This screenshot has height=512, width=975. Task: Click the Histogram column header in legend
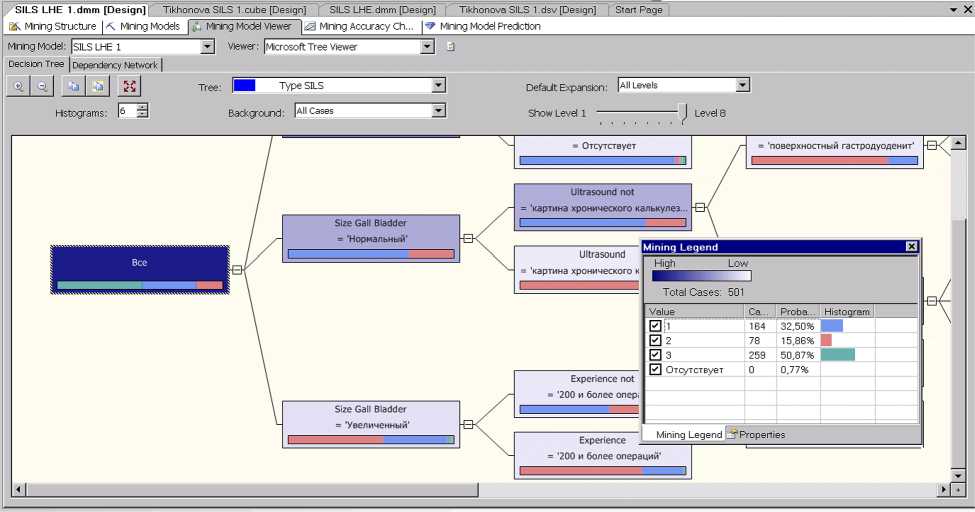pyautogui.click(x=847, y=311)
